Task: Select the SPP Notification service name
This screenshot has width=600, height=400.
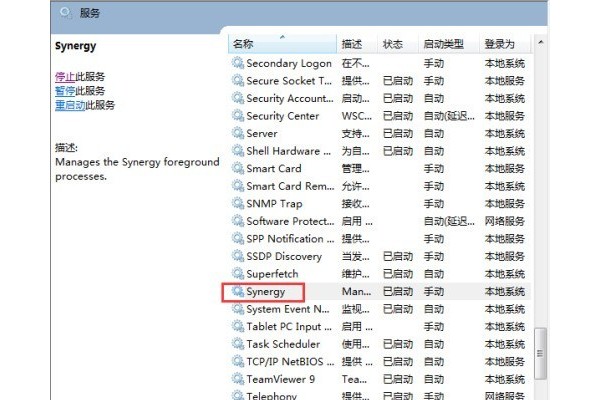Action: click(290, 239)
